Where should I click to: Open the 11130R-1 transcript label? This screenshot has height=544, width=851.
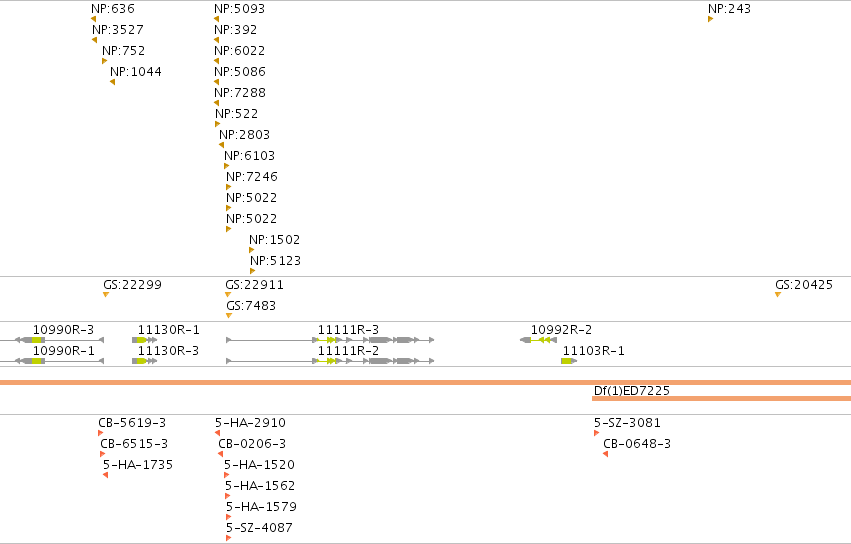tap(169, 330)
